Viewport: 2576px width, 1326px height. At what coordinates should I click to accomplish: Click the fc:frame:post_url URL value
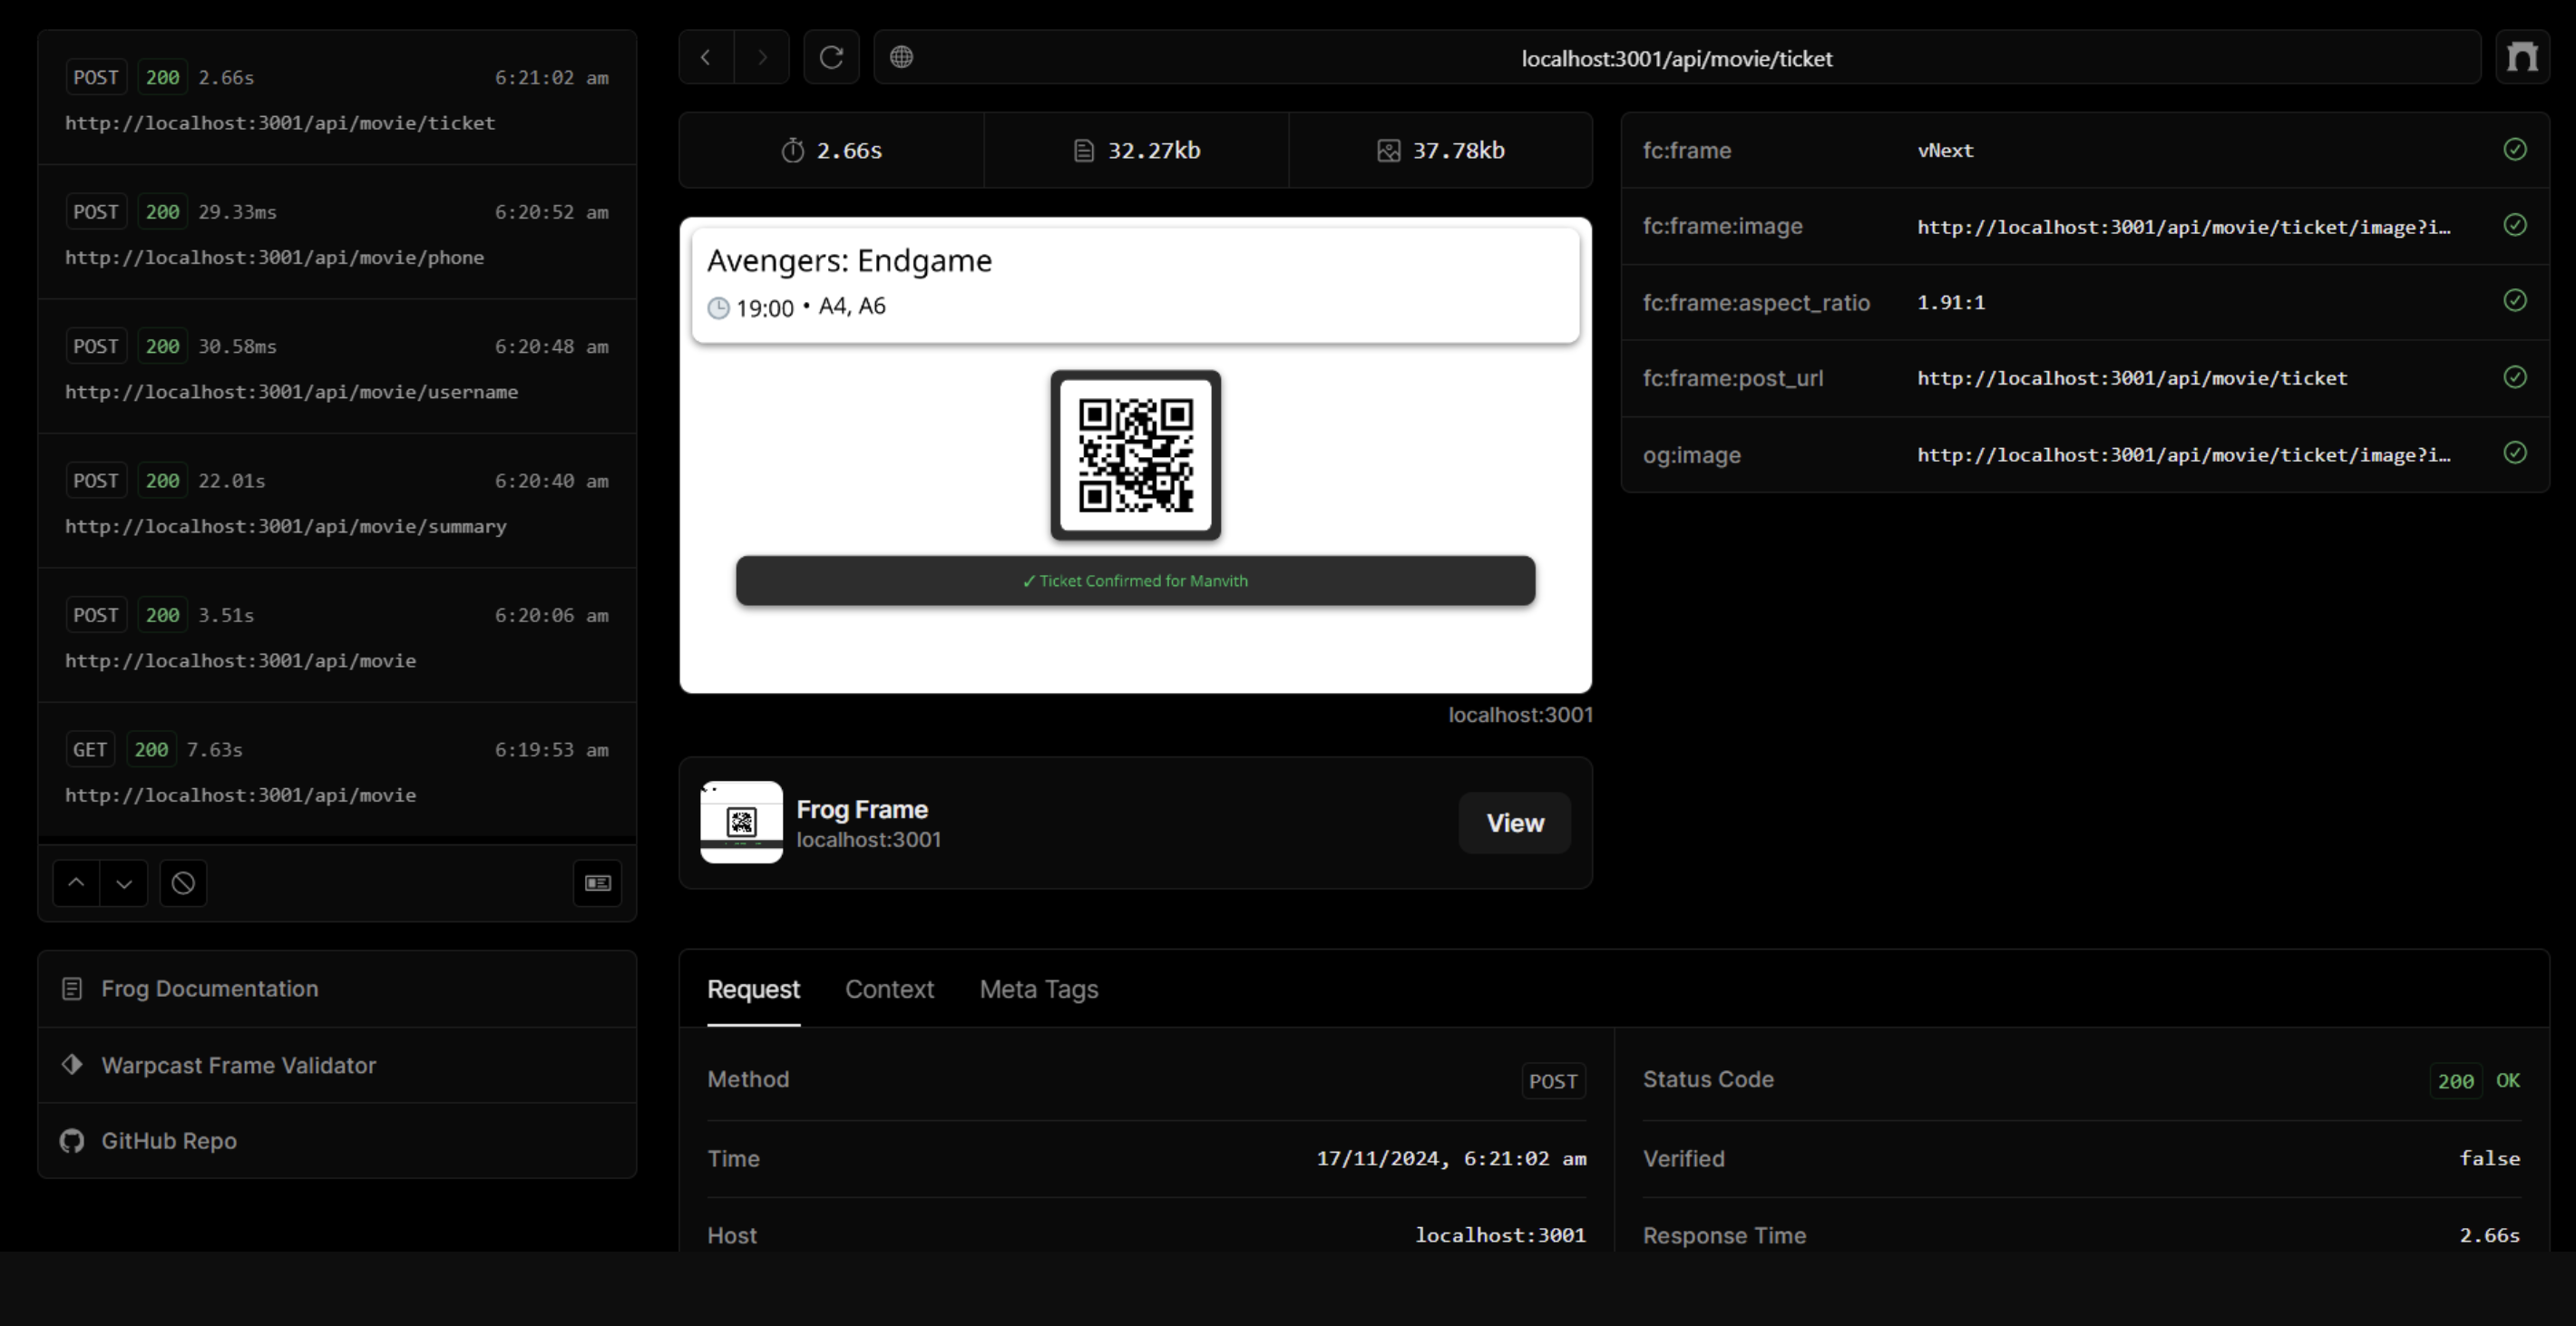click(2132, 378)
